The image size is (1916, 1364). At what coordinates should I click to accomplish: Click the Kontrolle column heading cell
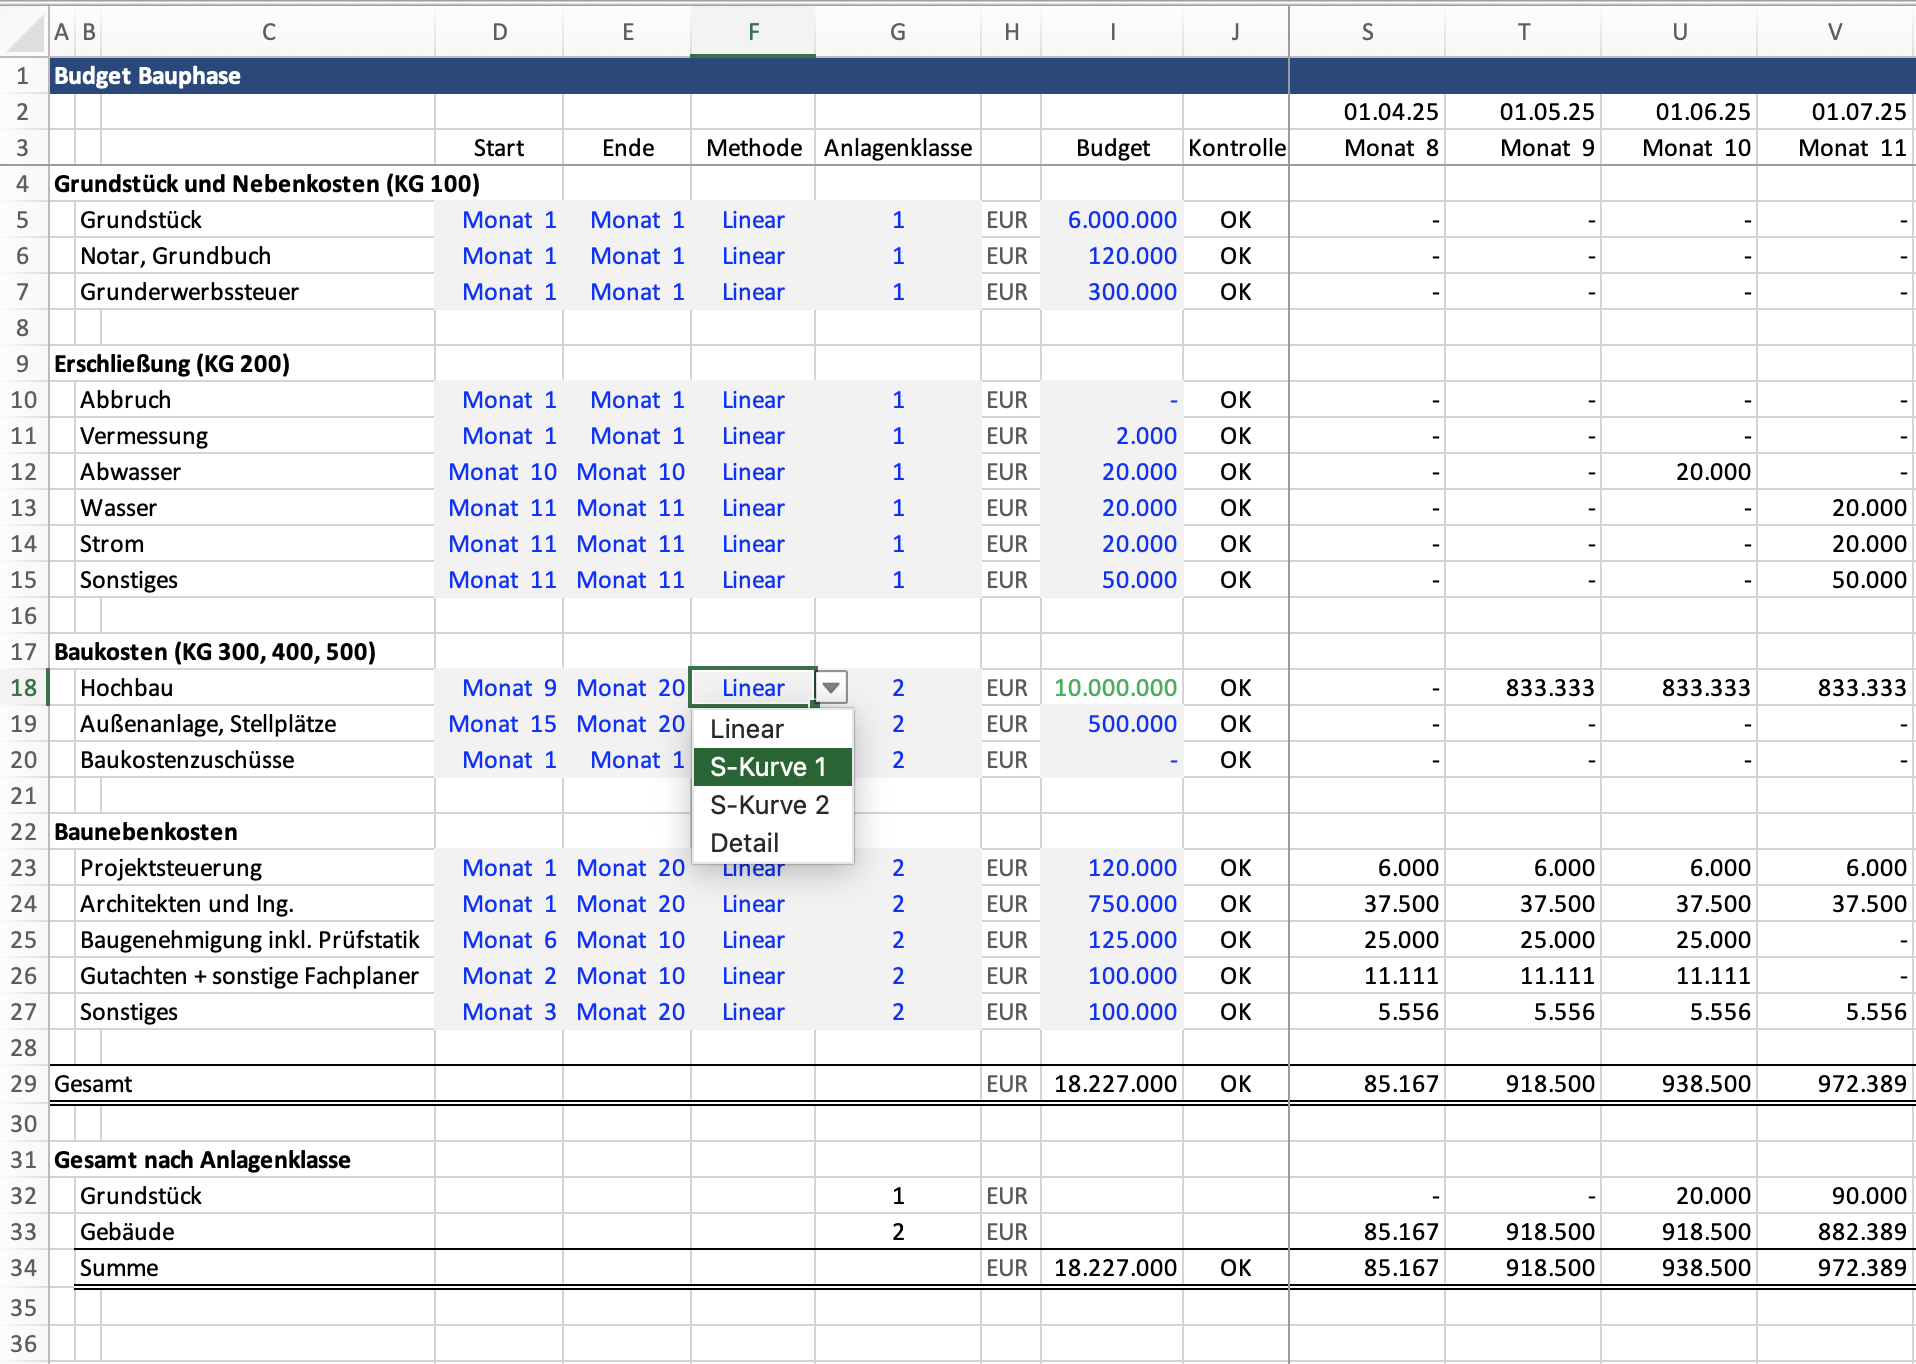(x=1236, y=148)
